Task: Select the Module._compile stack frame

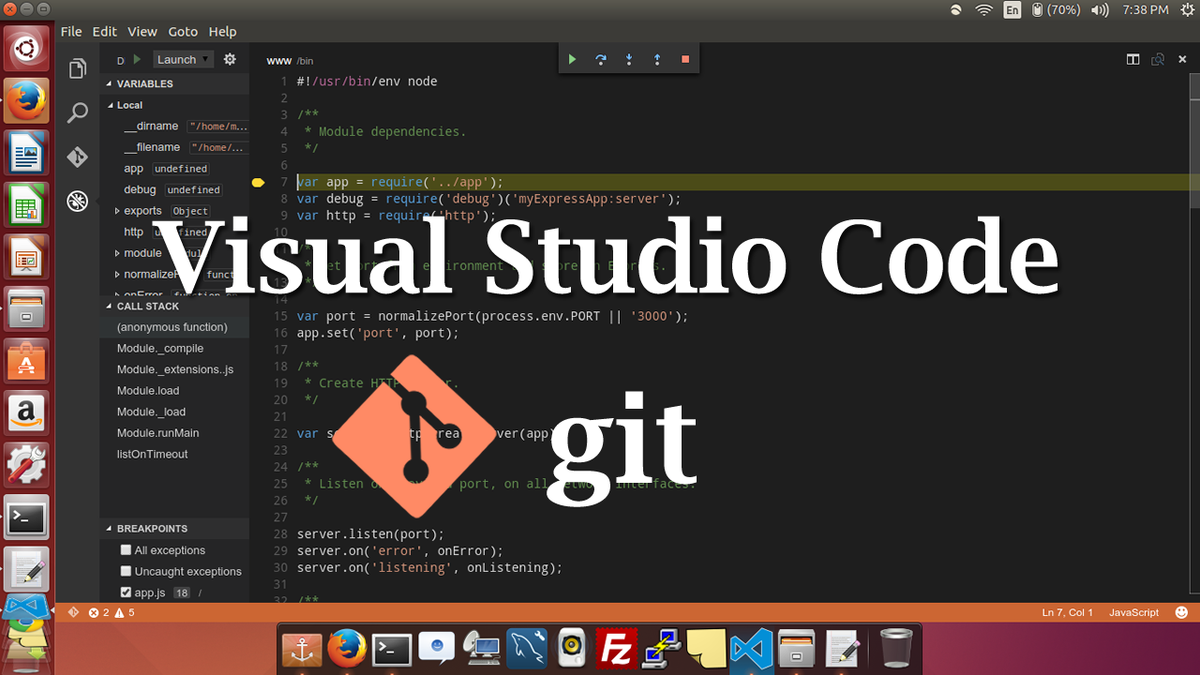Action: tap(174, 348)
